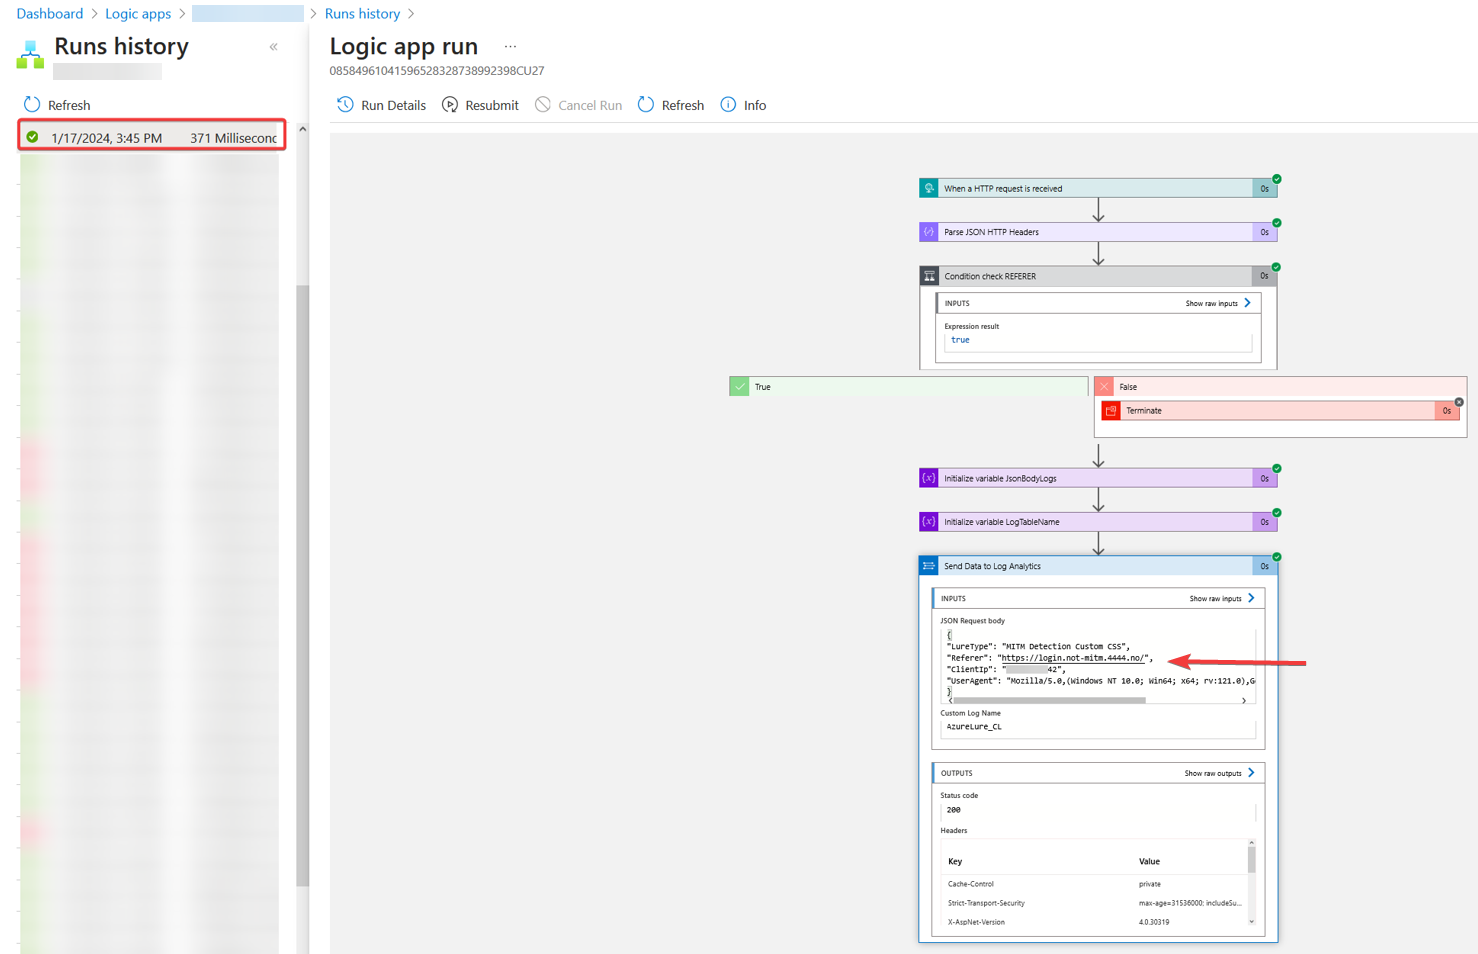This screenshot has height=954, width=1478.
Task: Click the Headers table vertical scrollbar
Action: coord(1251,858)
